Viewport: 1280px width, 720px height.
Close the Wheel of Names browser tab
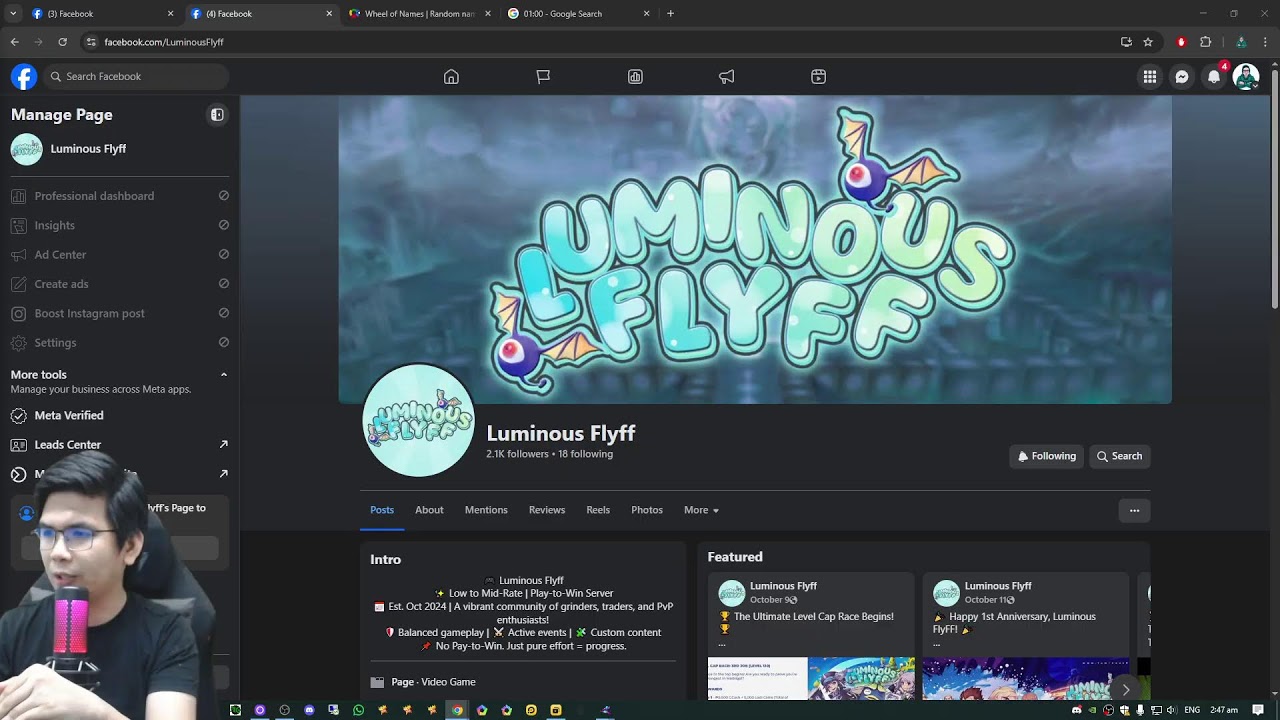488,14
